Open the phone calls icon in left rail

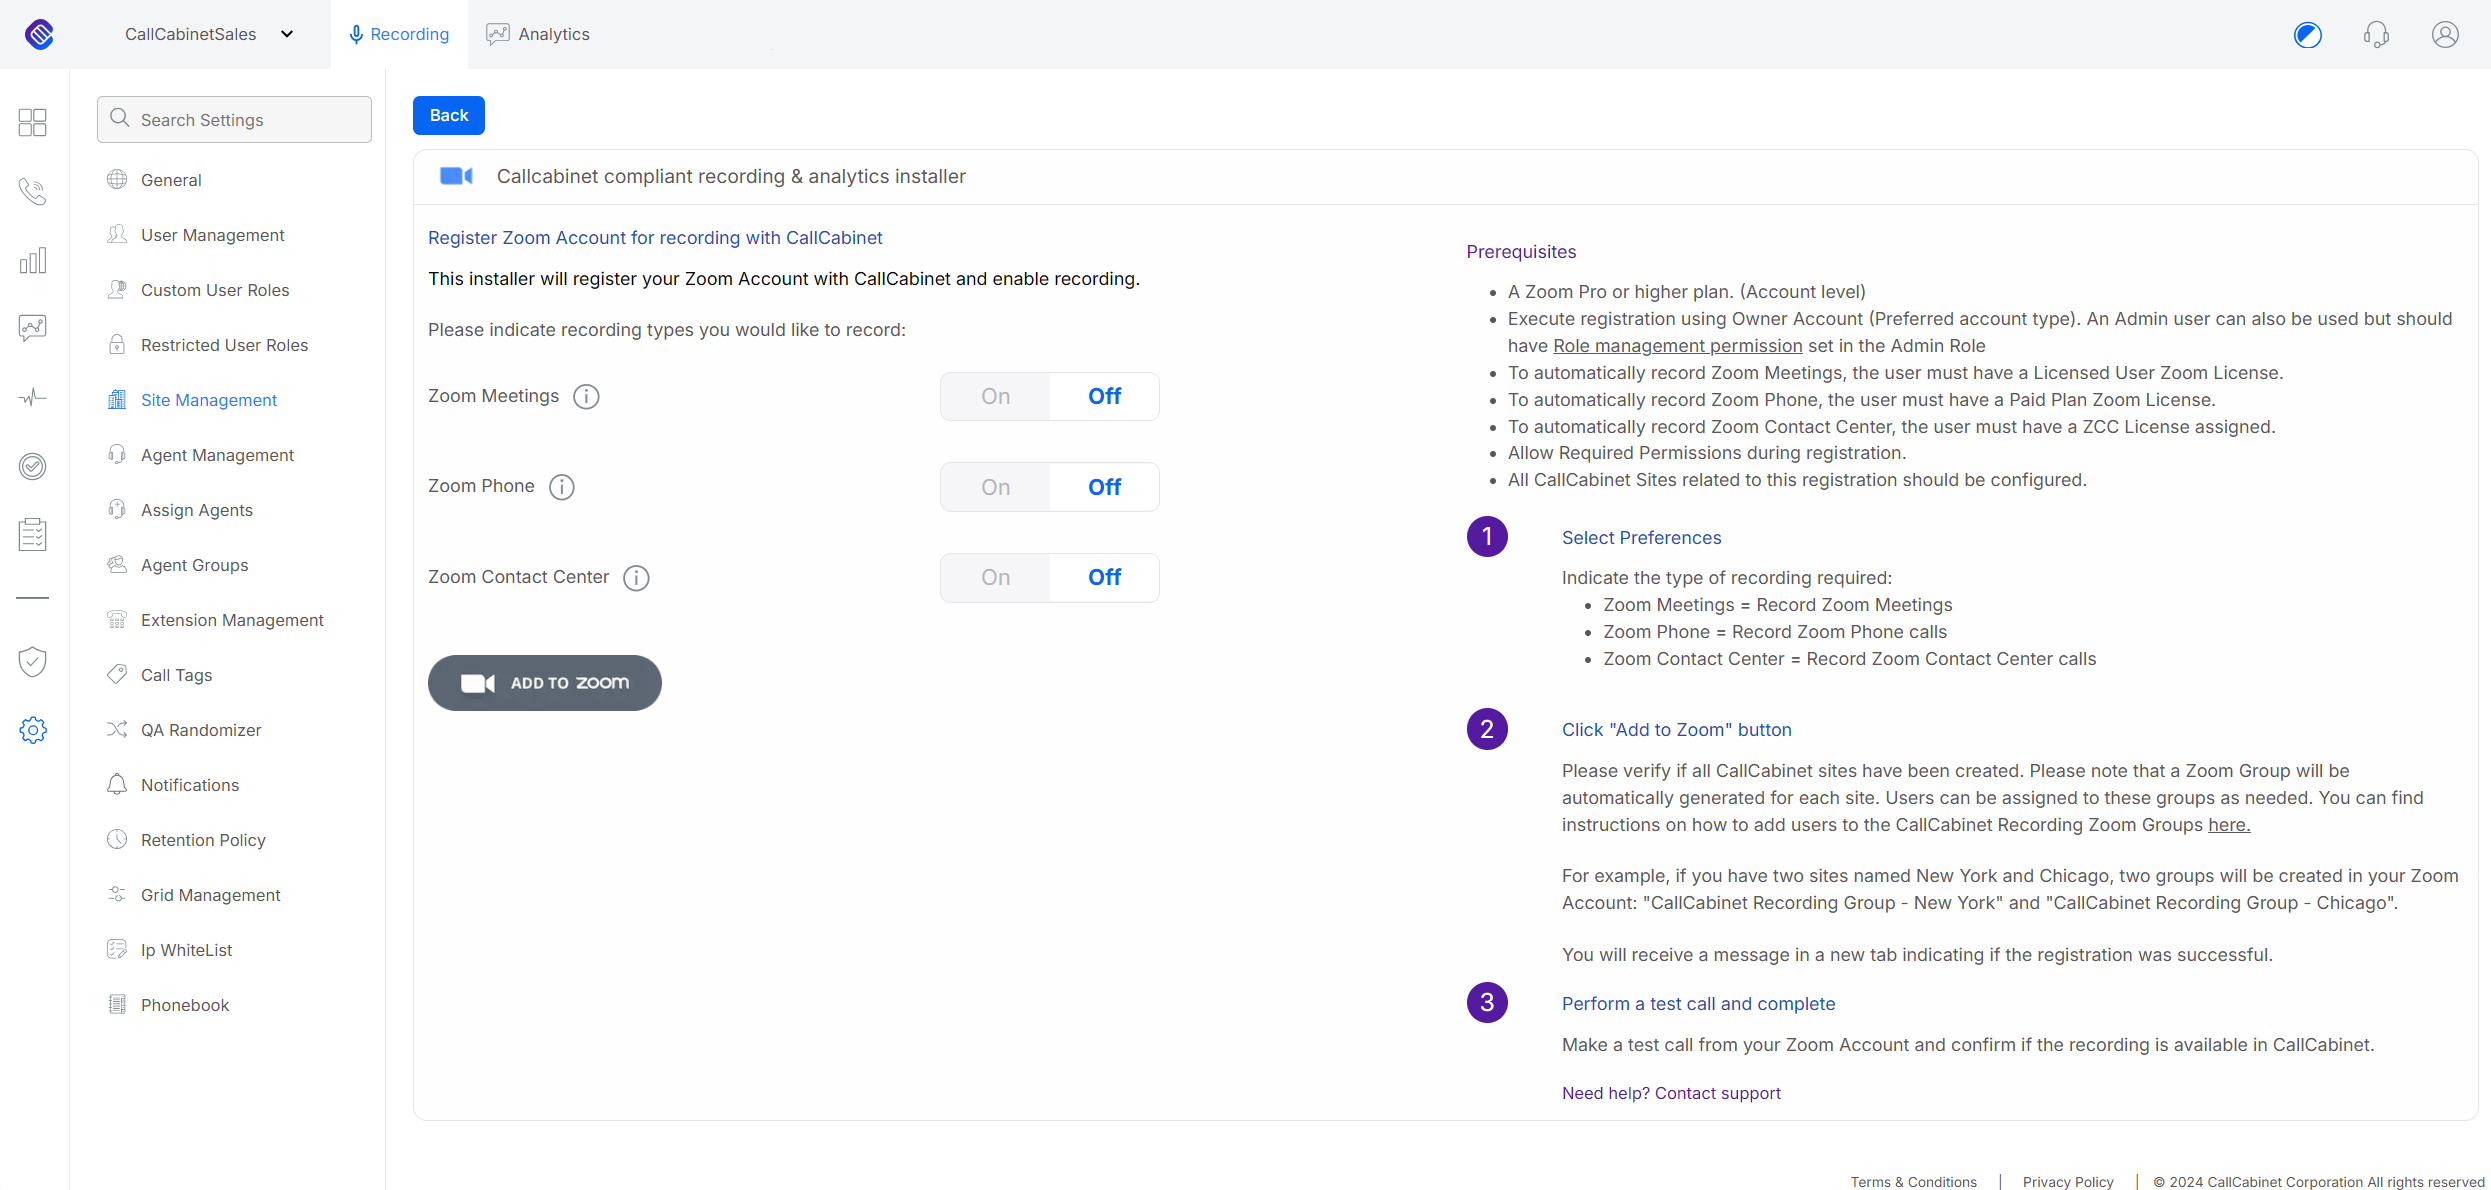tap(33, 191)
